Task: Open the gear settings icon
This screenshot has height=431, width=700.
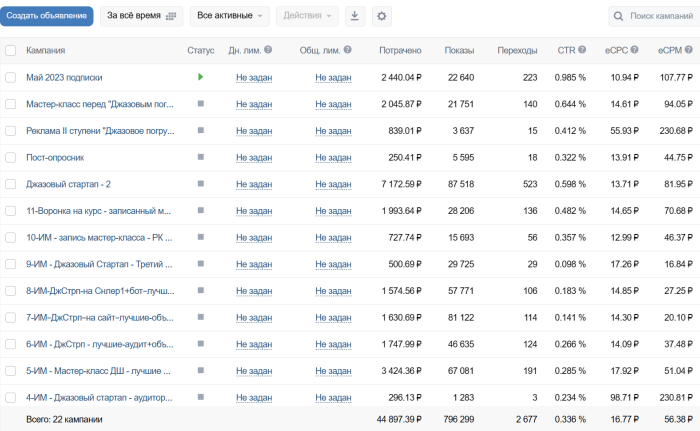Action: [x=381, y=16]
